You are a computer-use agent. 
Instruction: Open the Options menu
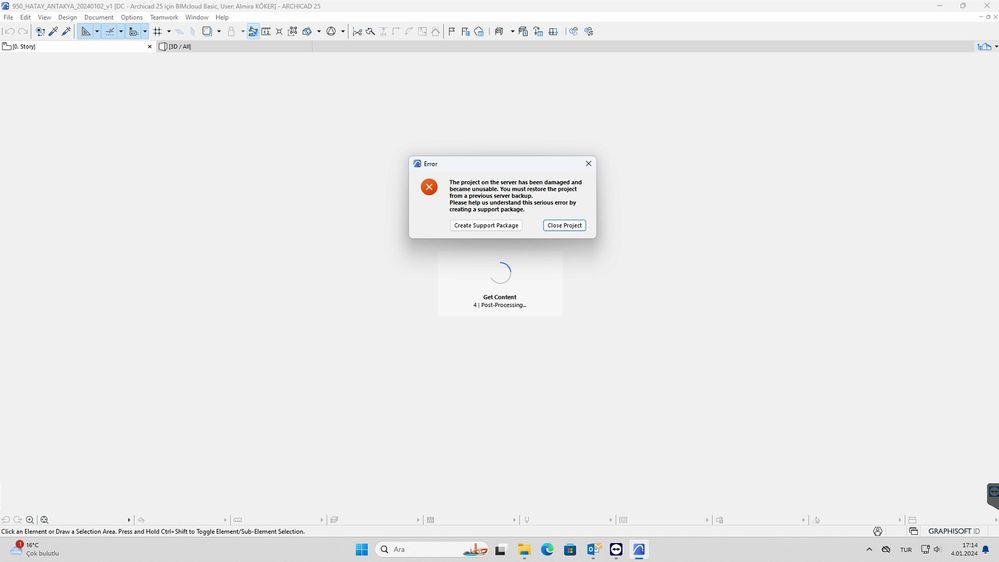pos(132,17)
